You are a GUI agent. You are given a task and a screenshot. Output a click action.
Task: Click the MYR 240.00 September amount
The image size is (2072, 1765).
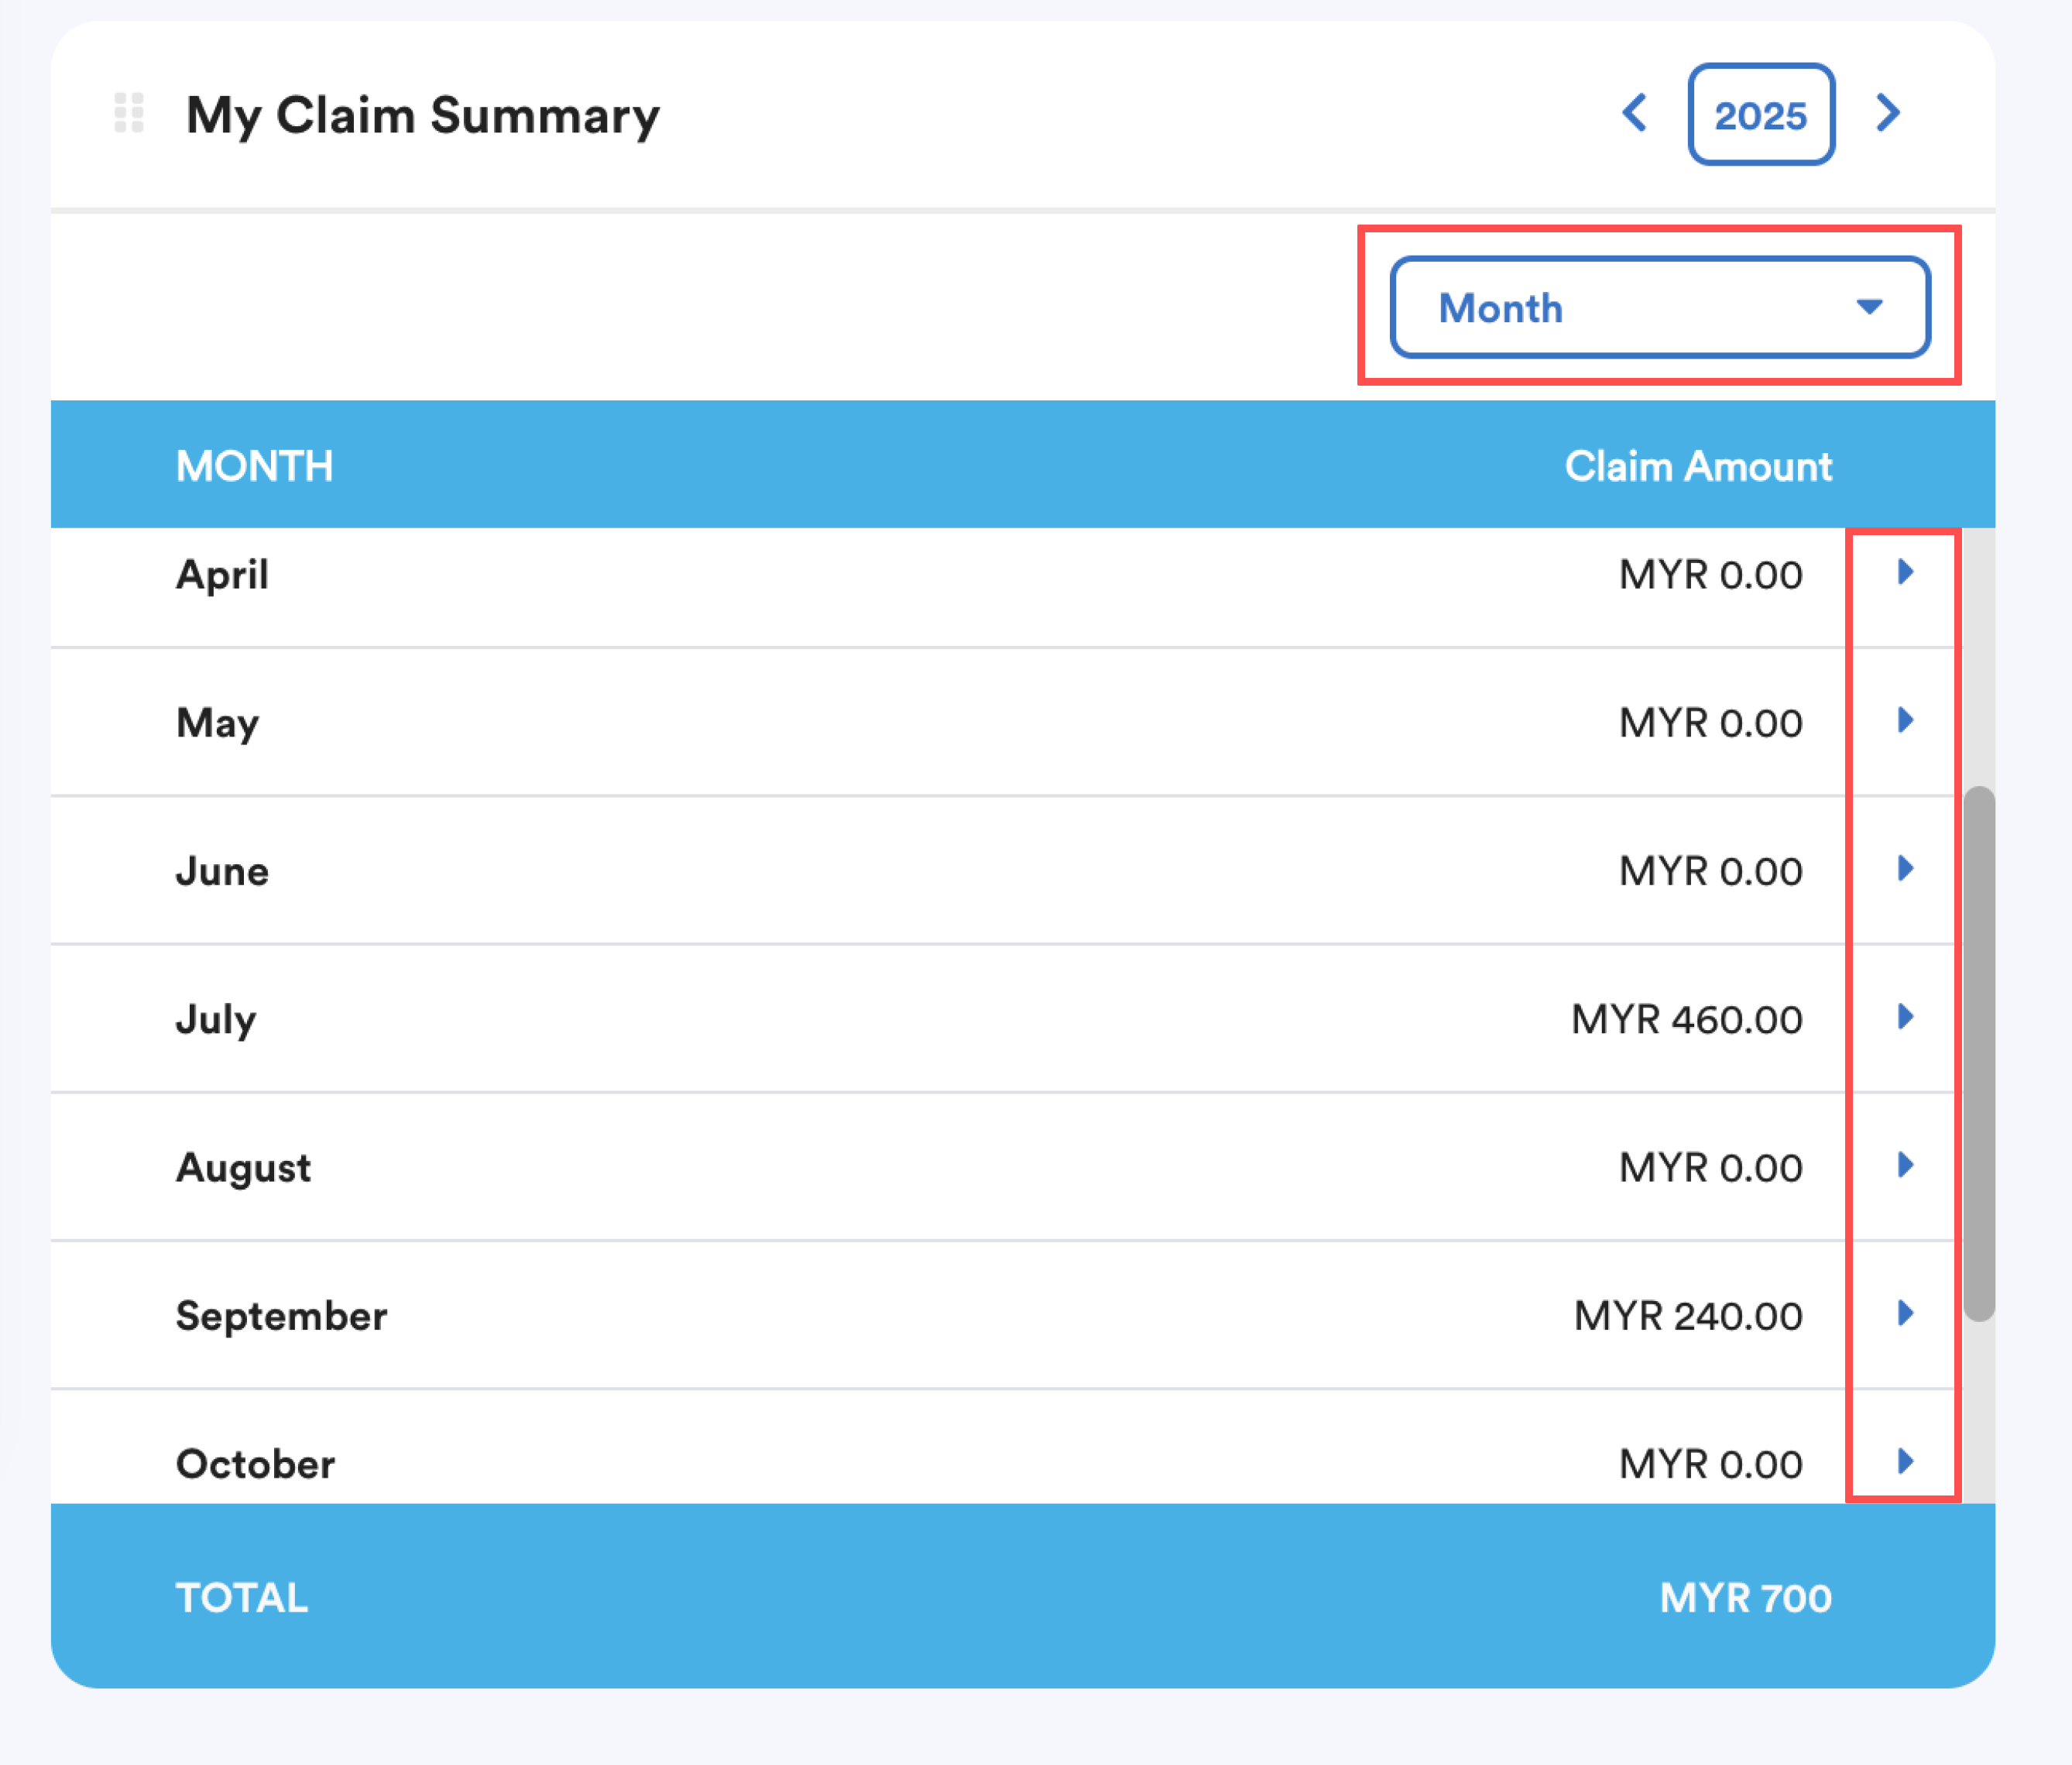pos(1687,1316)
